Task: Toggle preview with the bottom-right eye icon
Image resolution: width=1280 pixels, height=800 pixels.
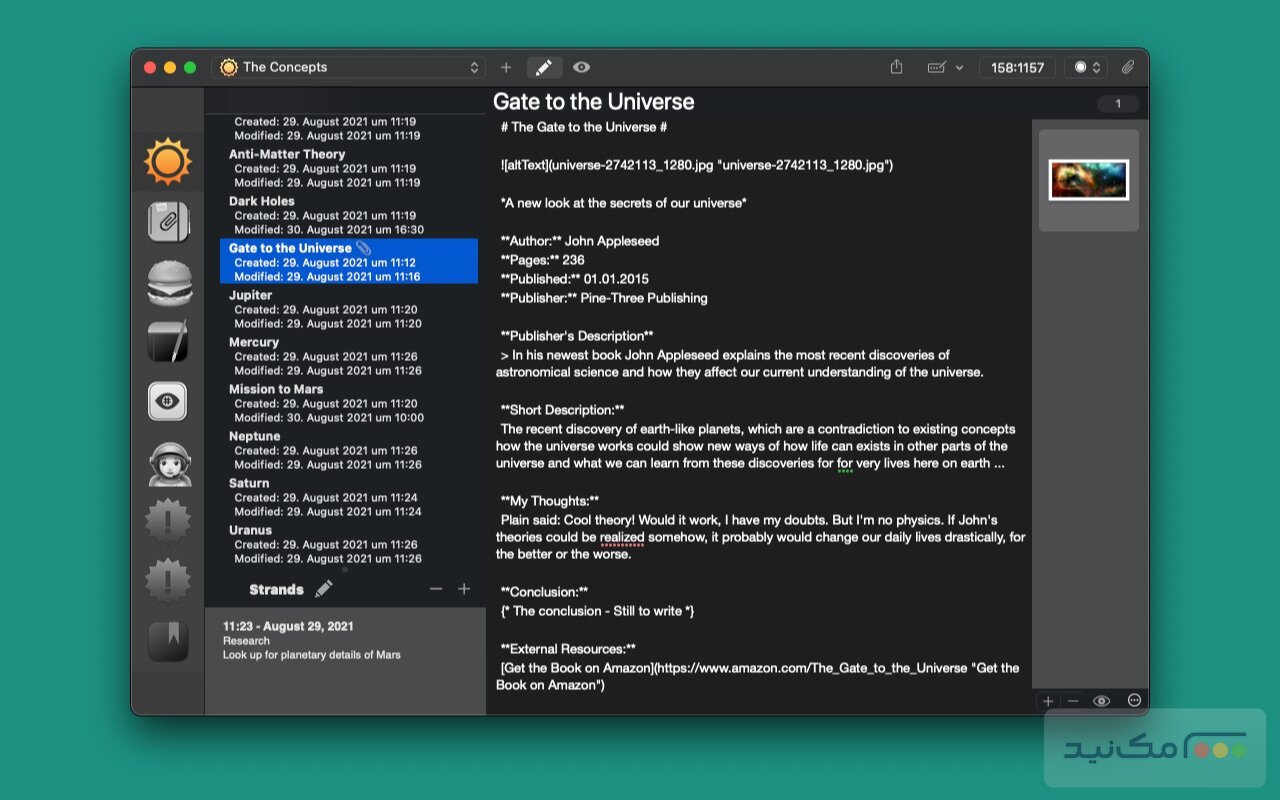Action: coord(1101,700)
